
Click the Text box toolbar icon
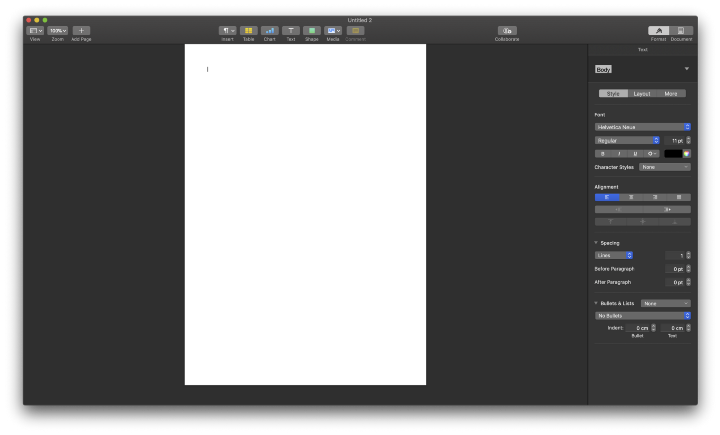pos(291,31)
